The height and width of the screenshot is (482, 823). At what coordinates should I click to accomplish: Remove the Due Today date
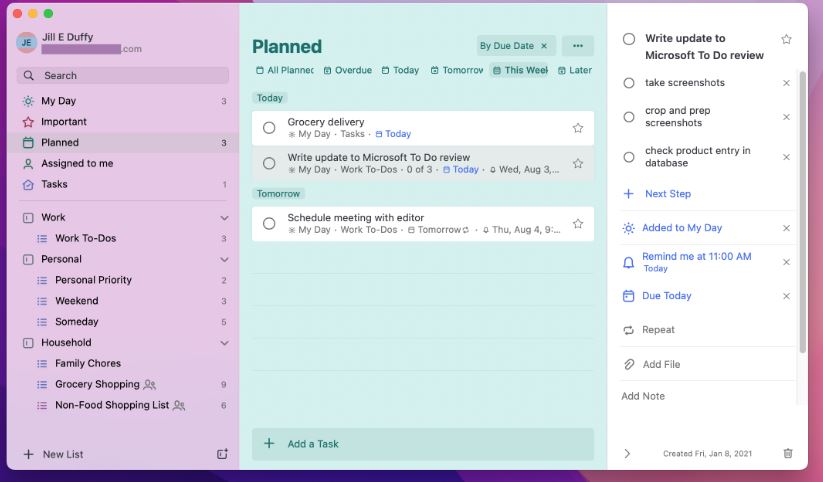coord(786,296)
